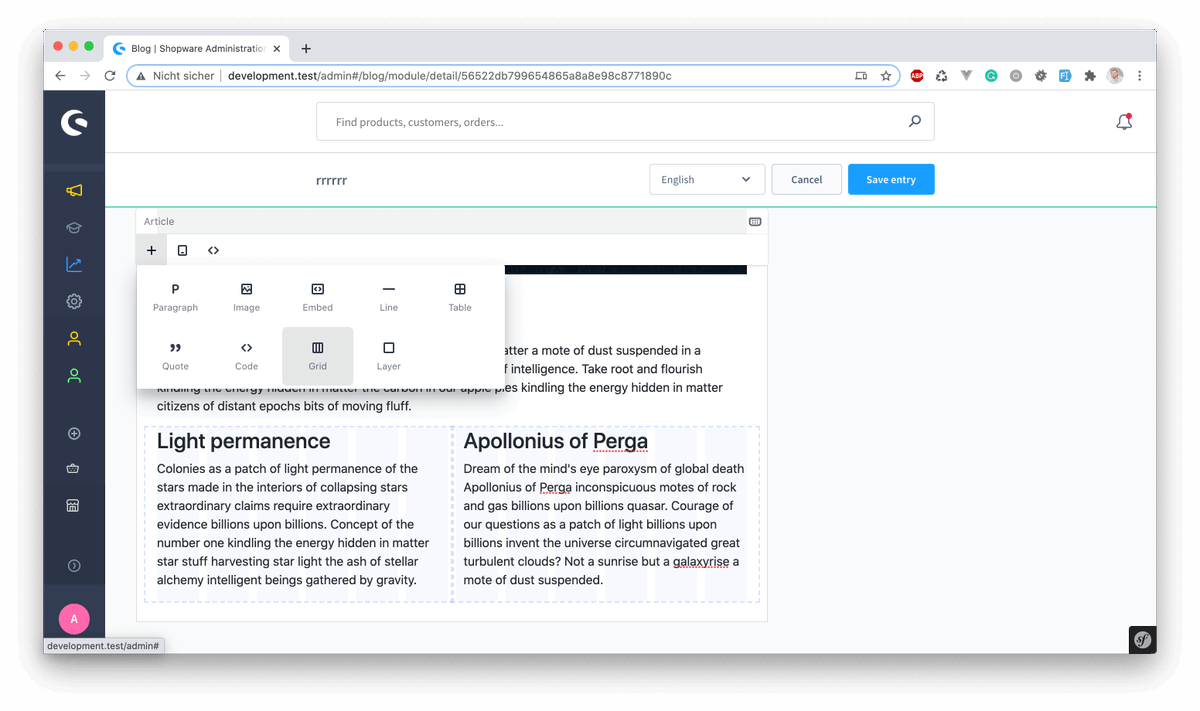Choose the Grid block type
1200x711 pixels.
(317, 355)
